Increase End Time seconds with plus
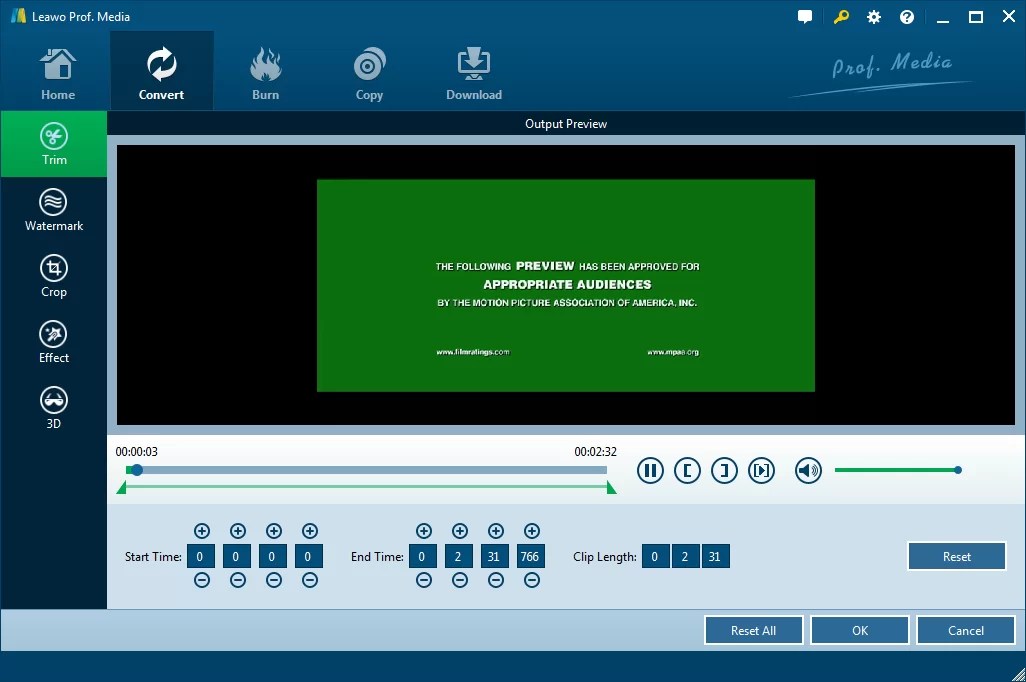Viewport: 1026px width, 682px height. point(495,531)
